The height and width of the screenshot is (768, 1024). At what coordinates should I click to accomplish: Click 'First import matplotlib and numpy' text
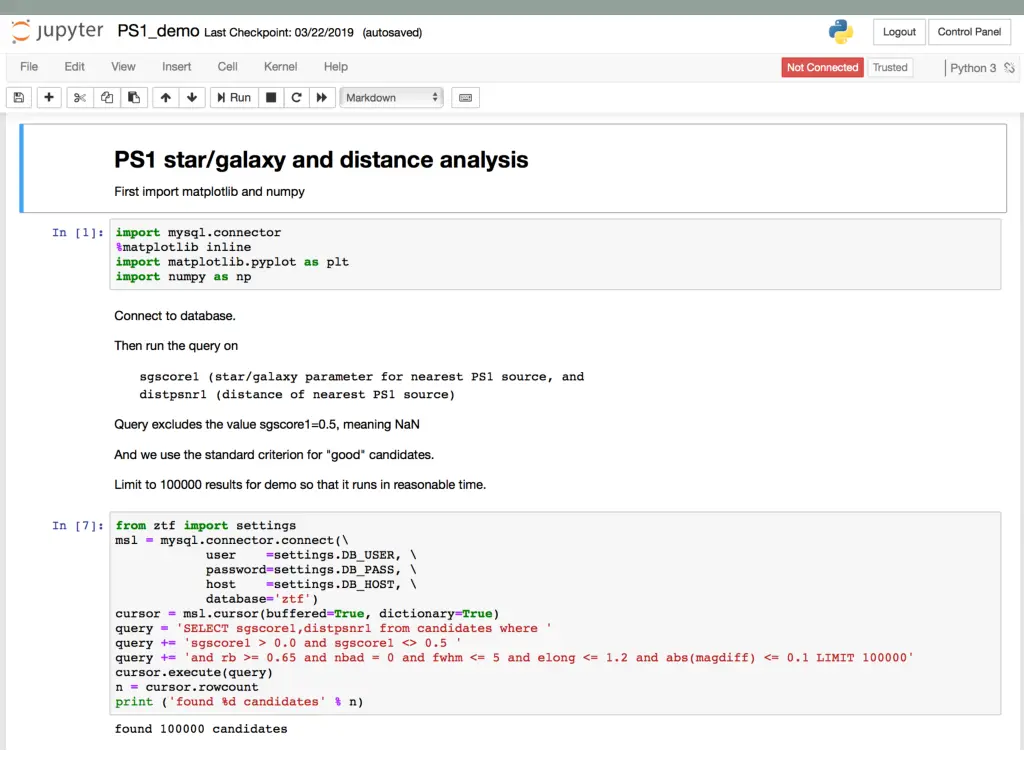[210, 192]
